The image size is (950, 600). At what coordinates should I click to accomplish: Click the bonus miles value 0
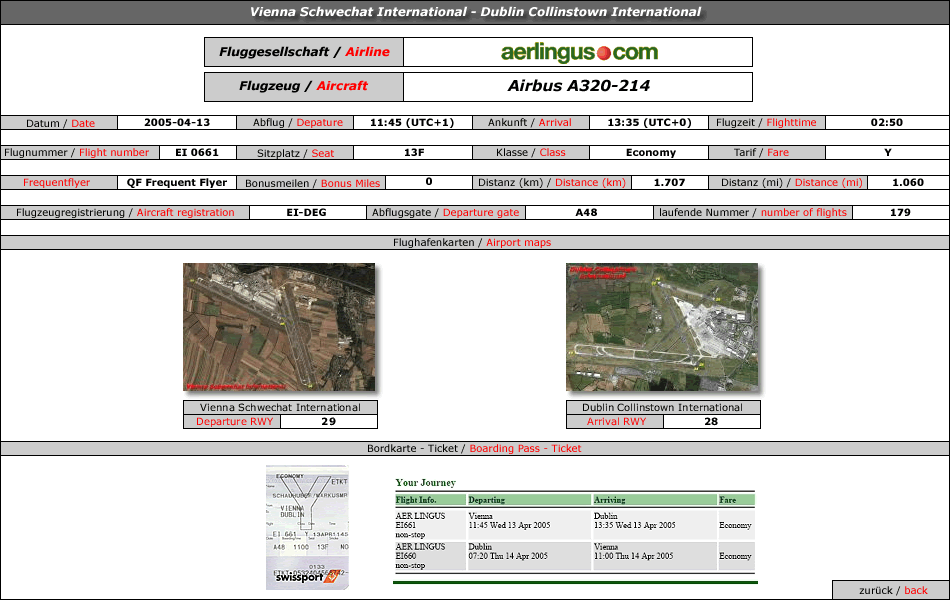[x=428, y=182]
